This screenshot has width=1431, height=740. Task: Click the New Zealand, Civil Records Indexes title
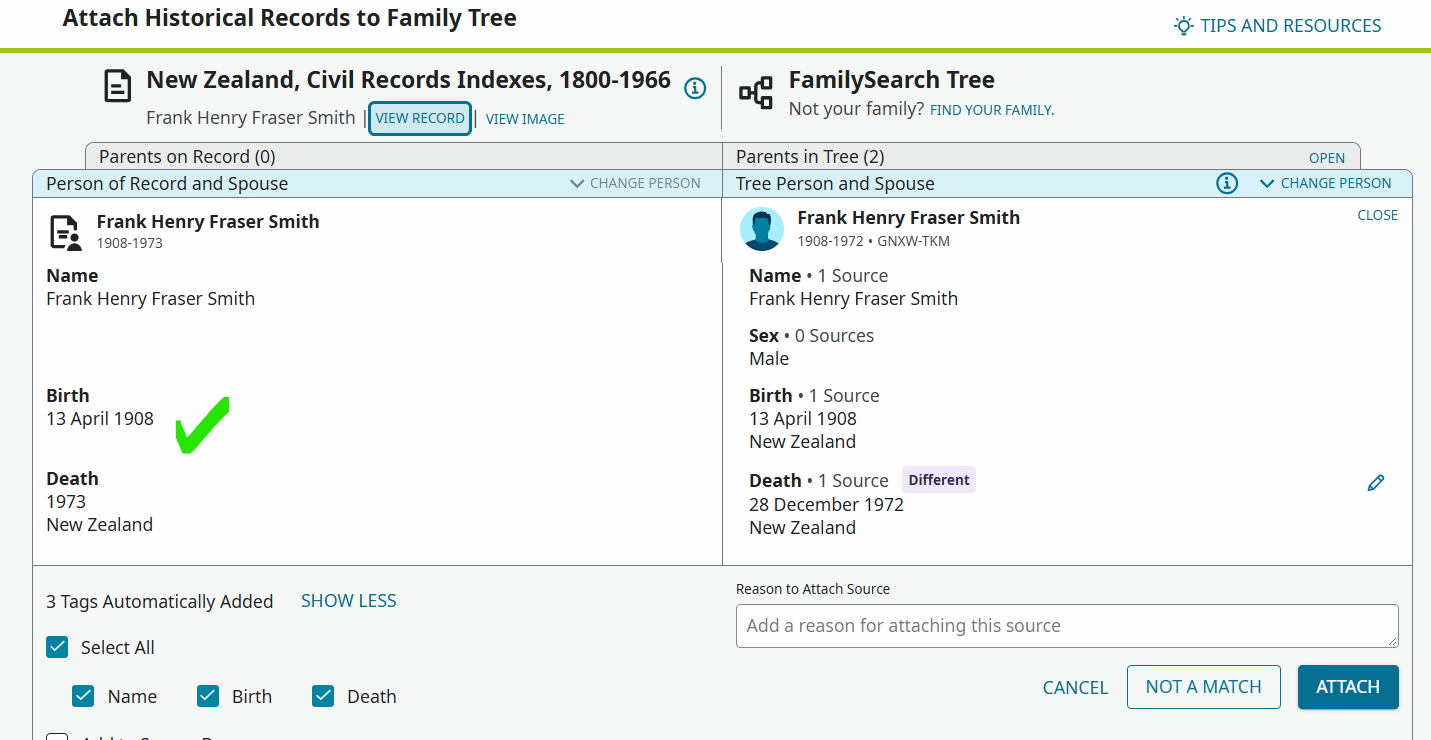pos(409,80)
